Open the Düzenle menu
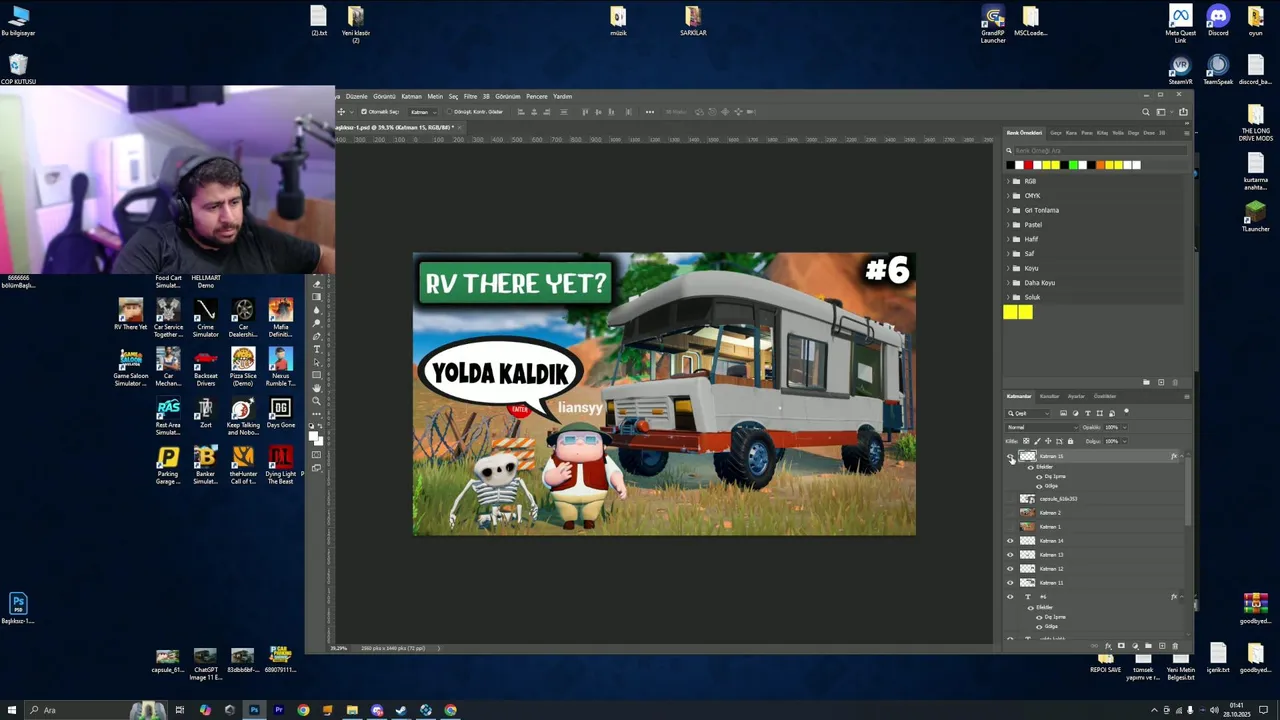Viewport: 1280px width, 720px height. (x=357, y=97)
